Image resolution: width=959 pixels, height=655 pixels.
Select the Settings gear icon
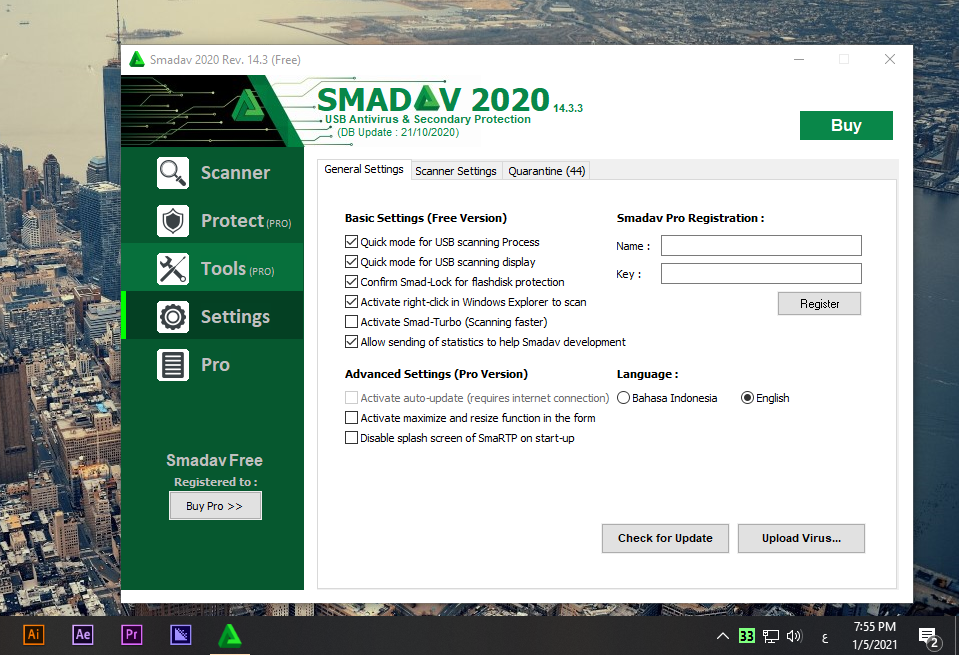[x=172, y=317]
